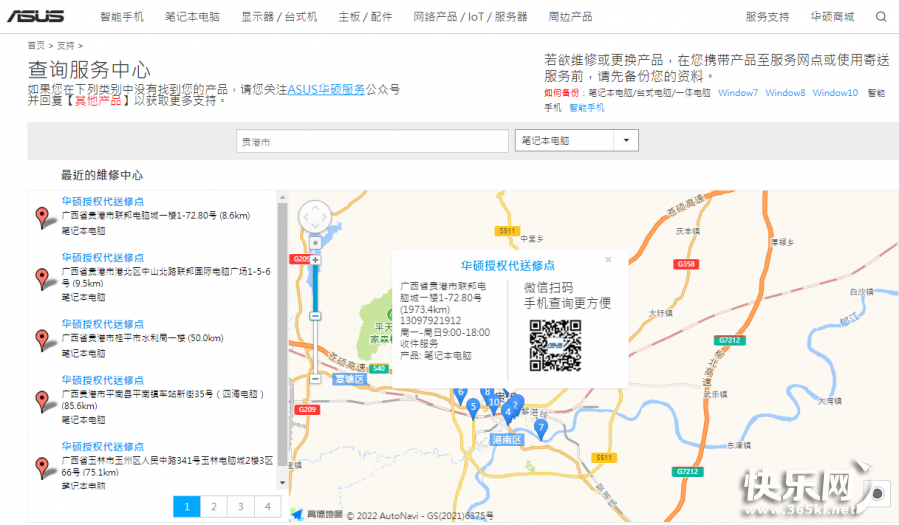Open first result titled 华硕授权代送修点 (8.6km)
899x525 pixels.
(103, 201)
